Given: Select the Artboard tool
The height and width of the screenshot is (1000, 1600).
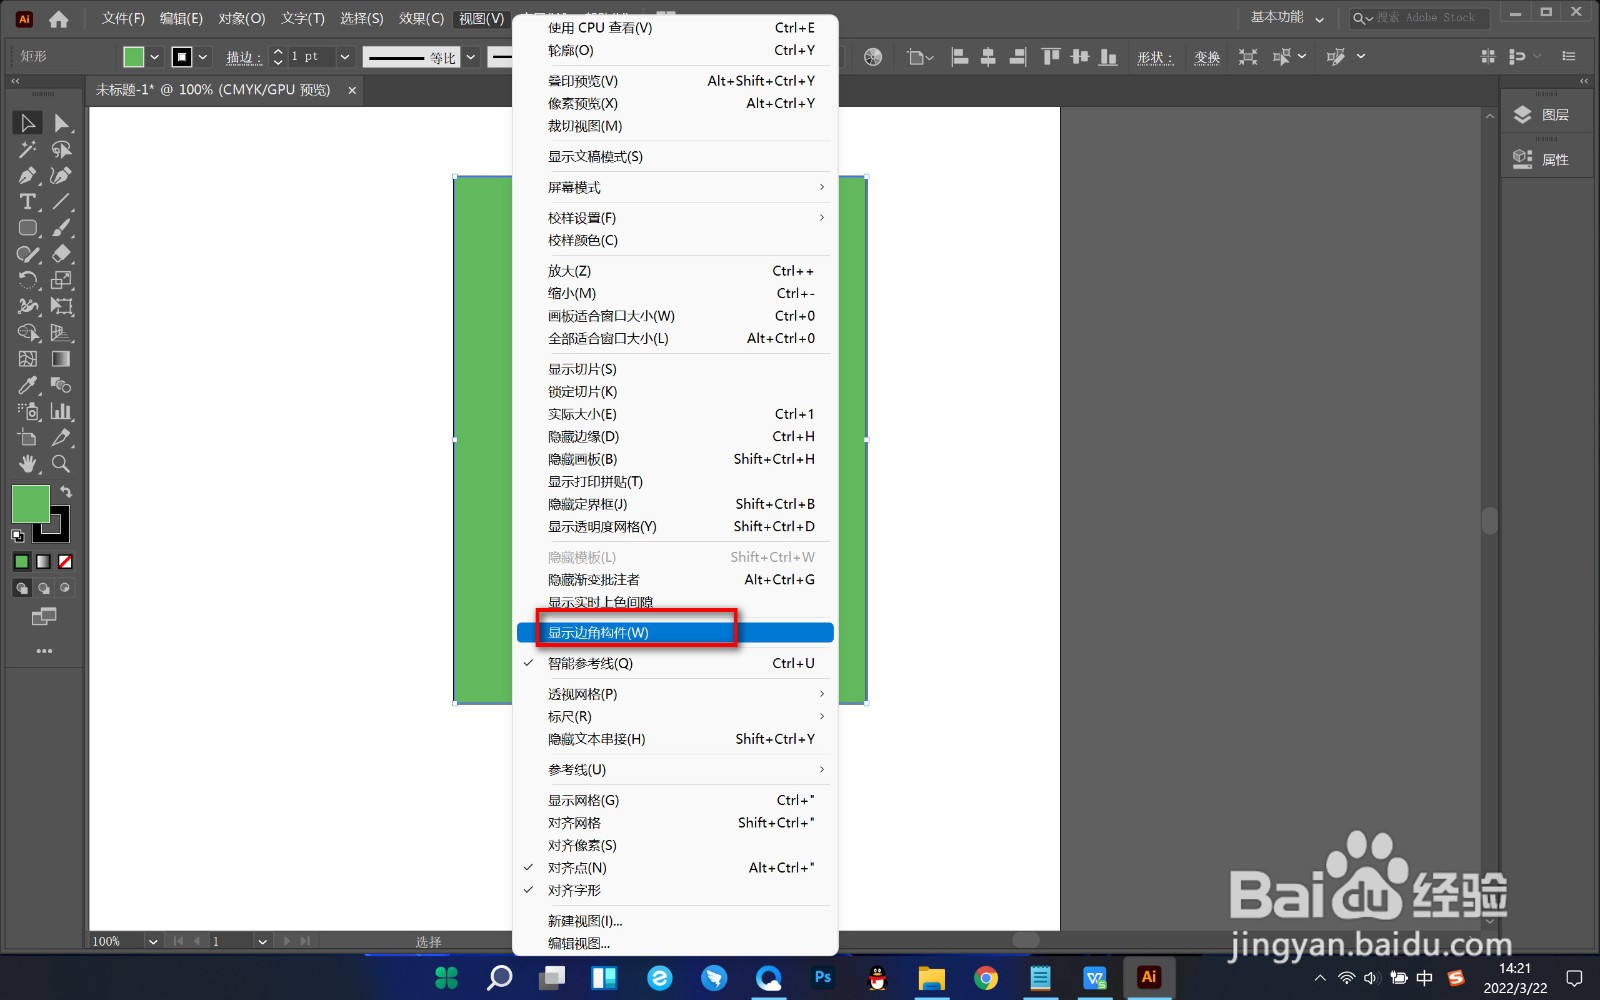Looking at the screenshot, I should 27,438.
